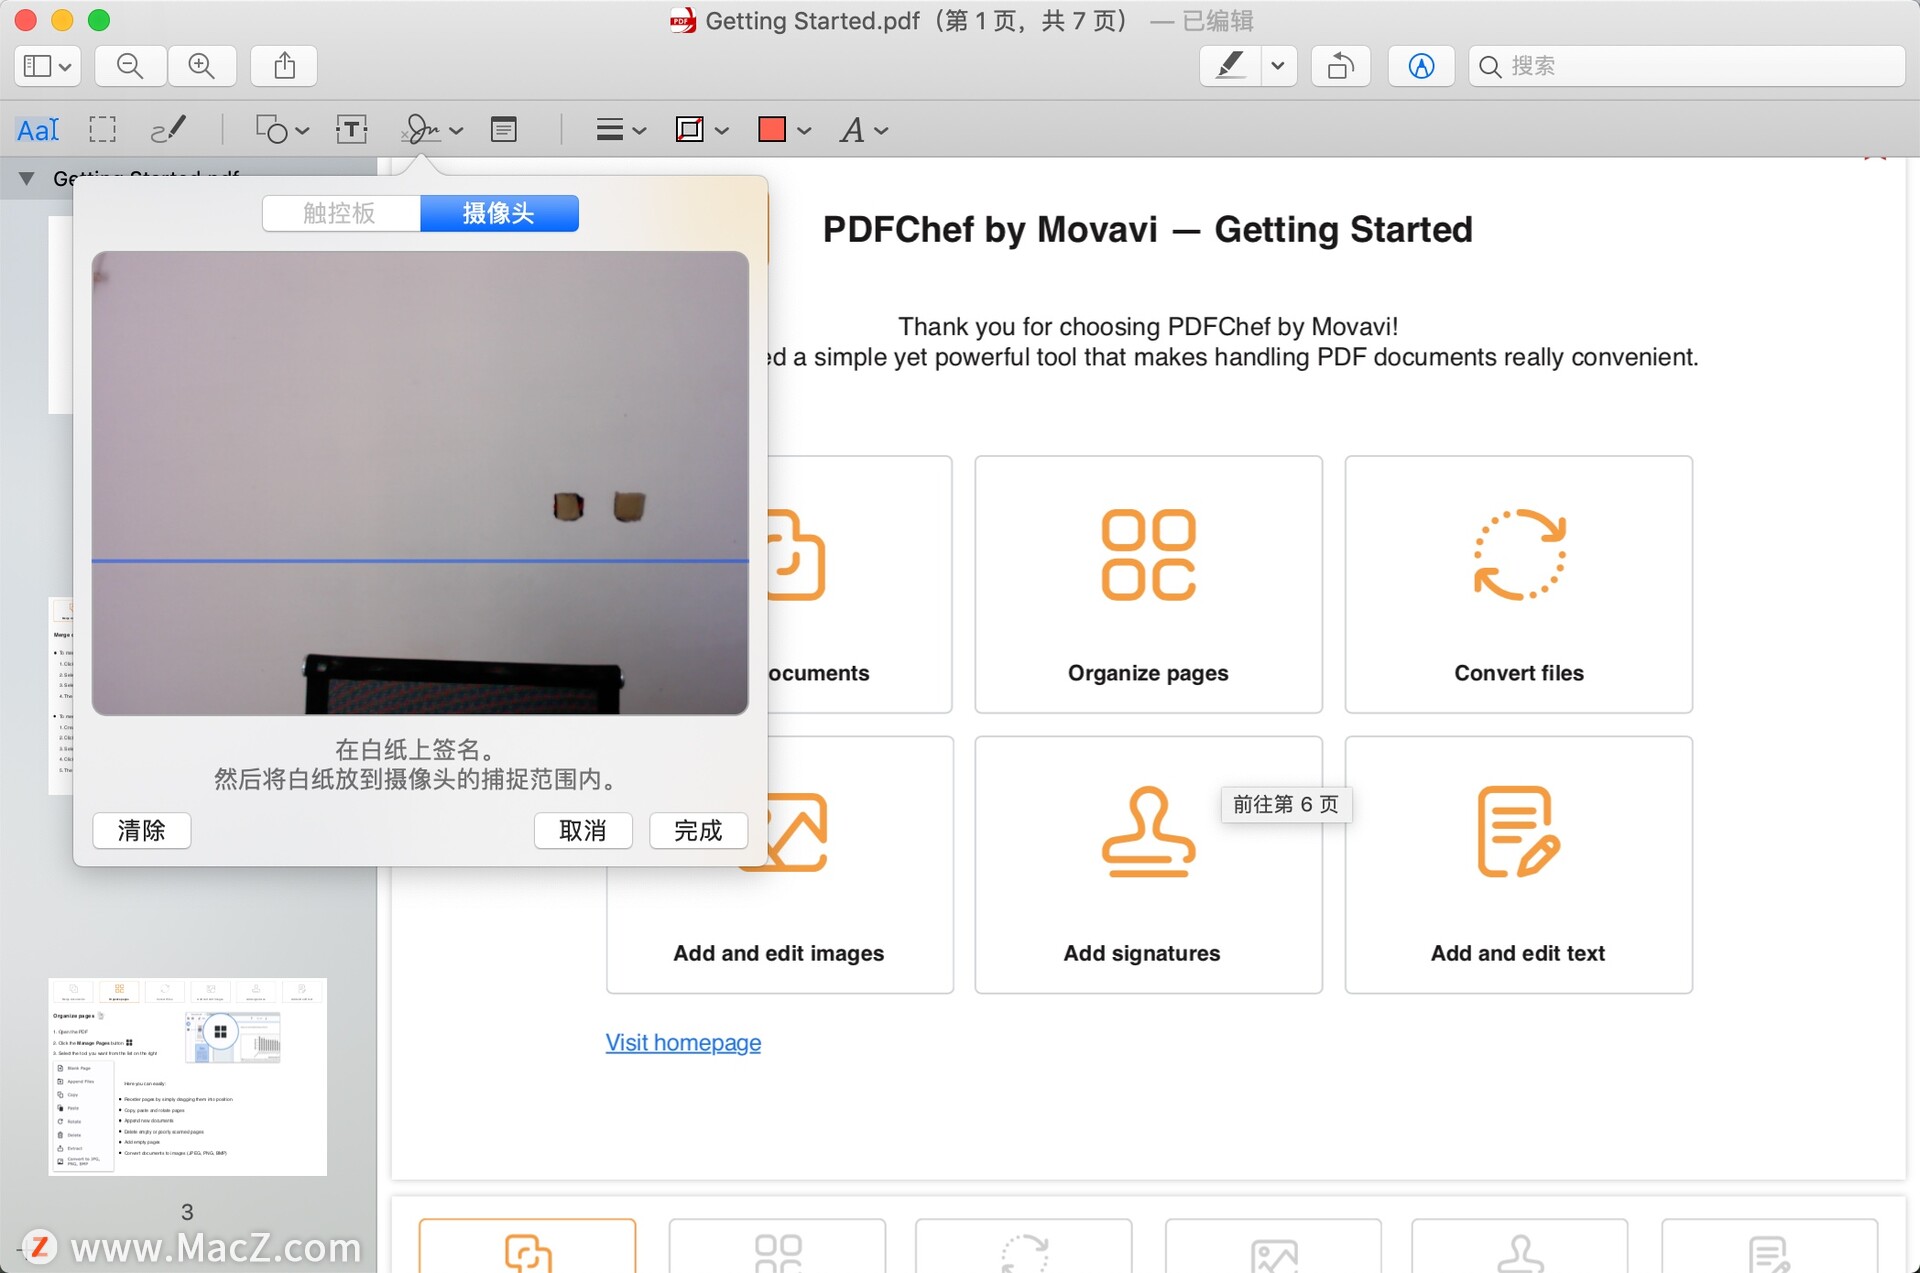Click the camera preview area

pos(420,483)
